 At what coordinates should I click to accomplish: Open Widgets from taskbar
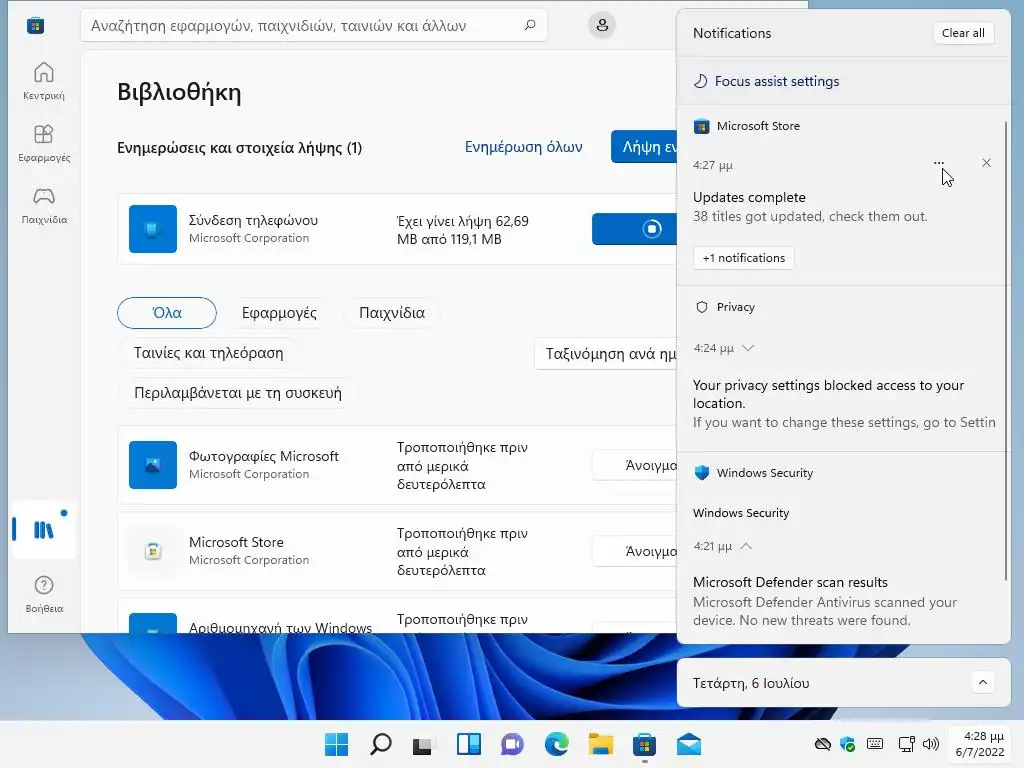469,744
